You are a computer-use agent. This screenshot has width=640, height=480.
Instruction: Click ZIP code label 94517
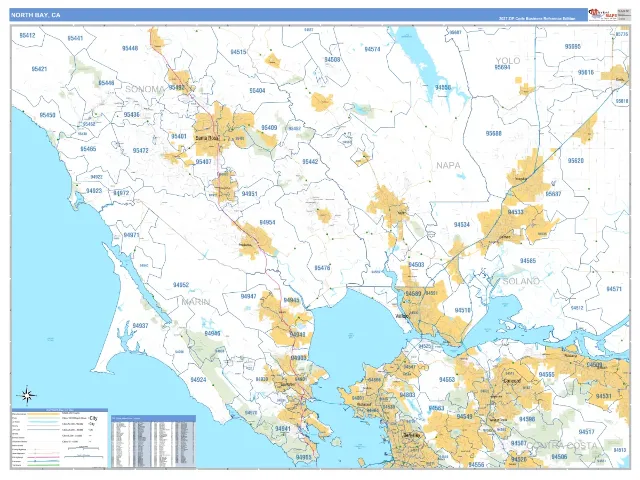pyautogui.click(x=587, y=432)
